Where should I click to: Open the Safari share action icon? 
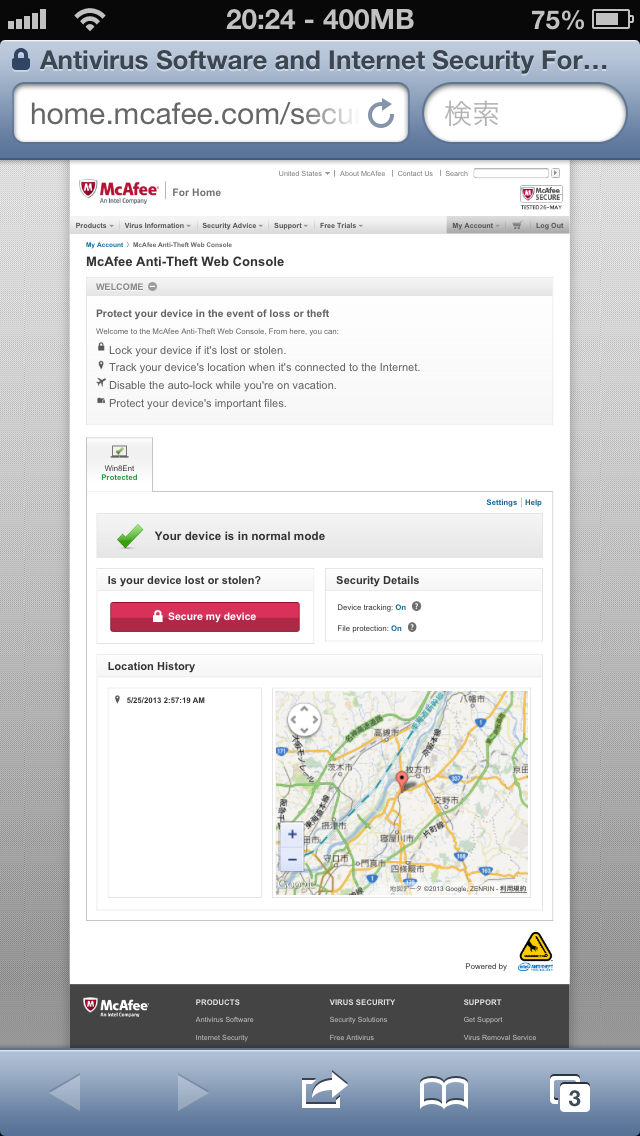point(324,1091)
